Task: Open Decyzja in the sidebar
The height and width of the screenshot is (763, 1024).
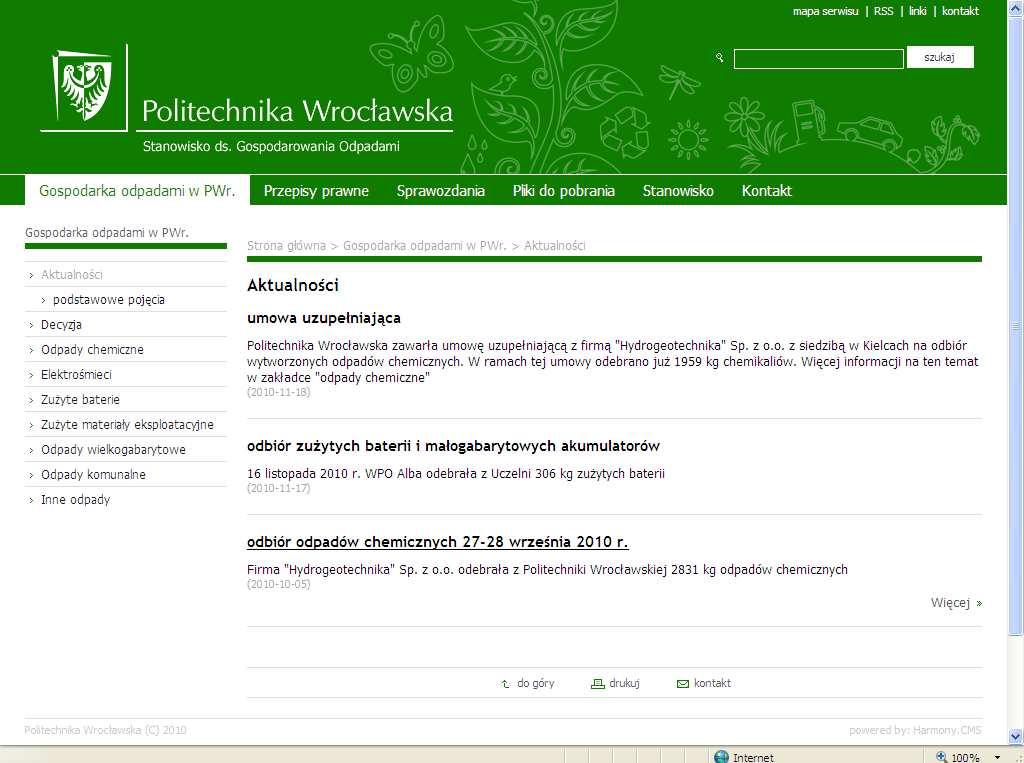Action: 61,325
